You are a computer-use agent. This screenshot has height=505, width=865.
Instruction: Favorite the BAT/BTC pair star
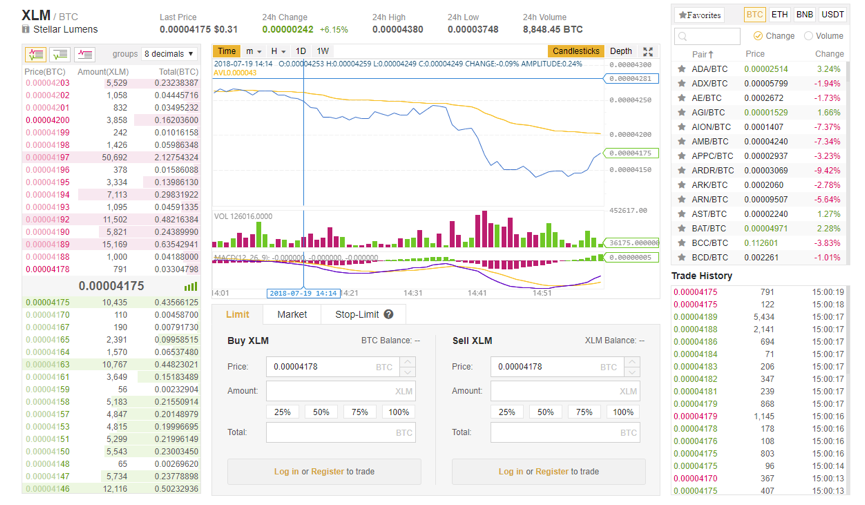682,228
